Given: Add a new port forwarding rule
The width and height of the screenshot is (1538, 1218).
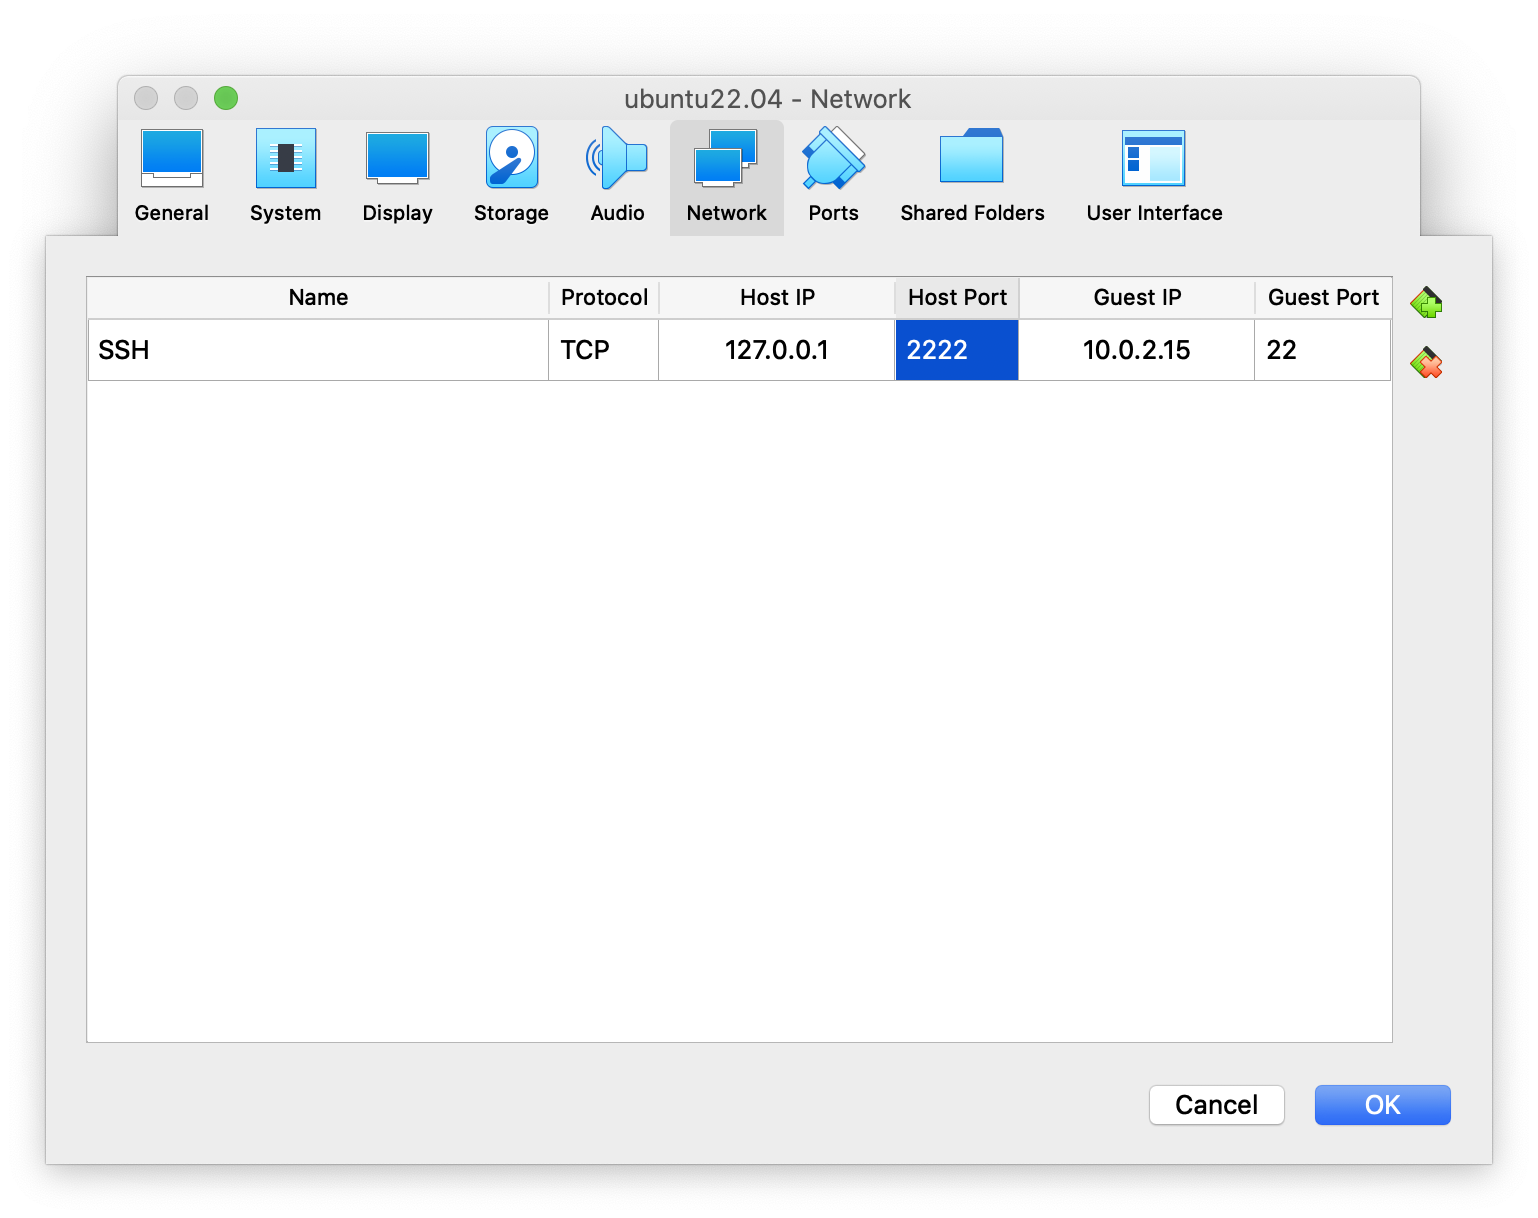Looking at the screenshot, I should pos(1426,302).
